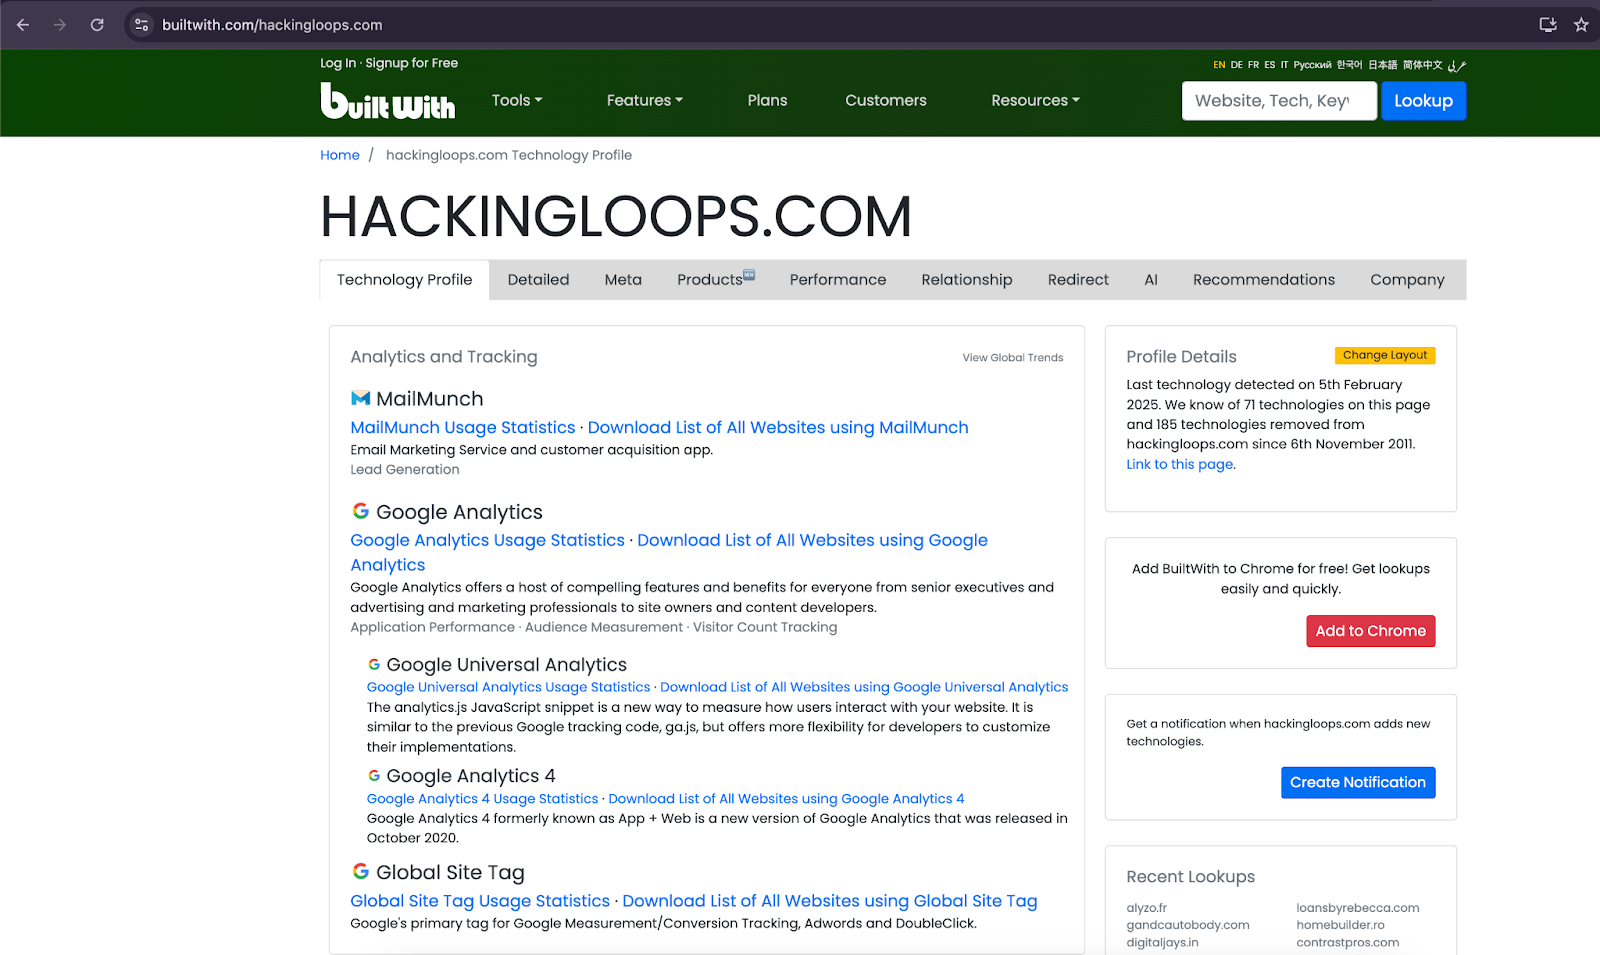Switch language to 日本語
This screenshot has width=1600, height=955.
pos(1383,65)
